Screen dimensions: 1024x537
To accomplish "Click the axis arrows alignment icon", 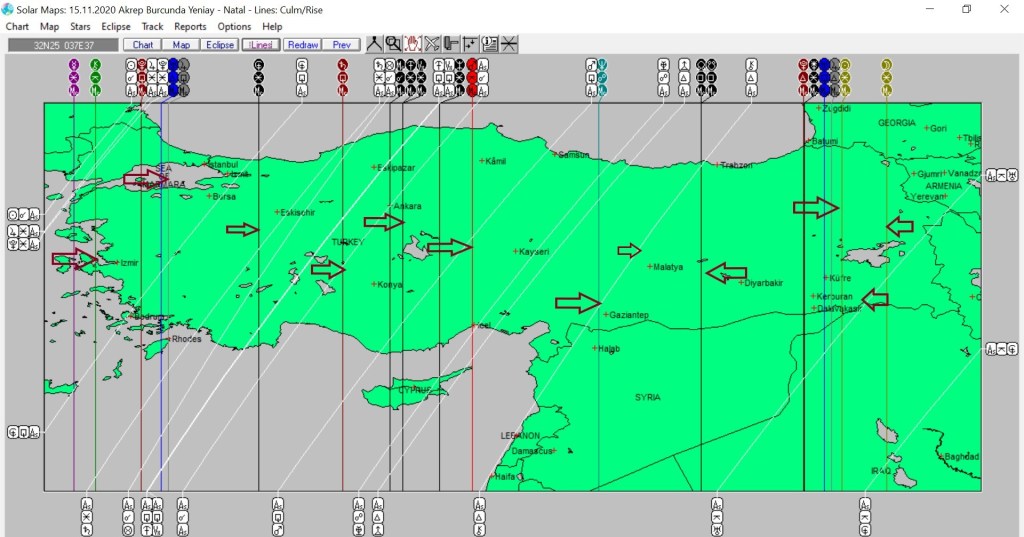I will click(x=470, y=44).
